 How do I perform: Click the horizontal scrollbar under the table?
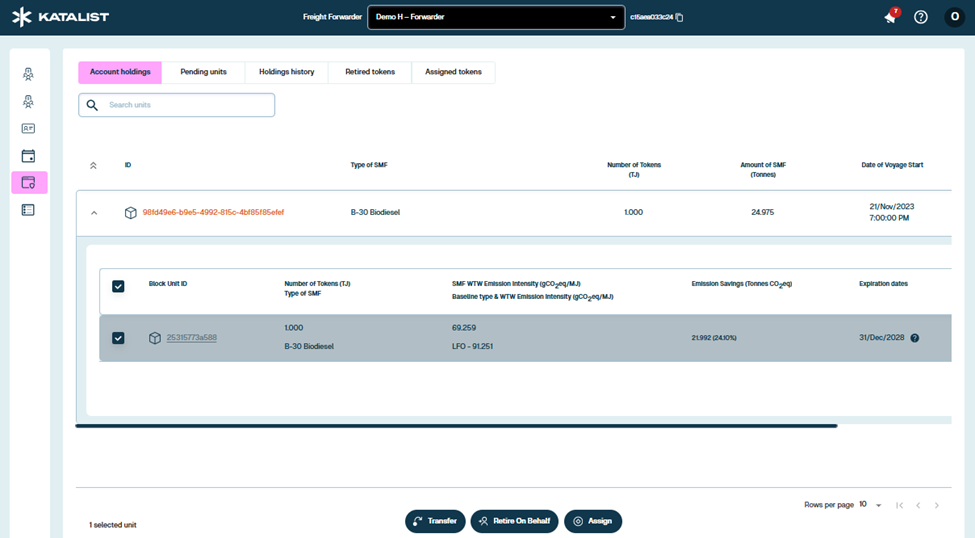[456, 426]
